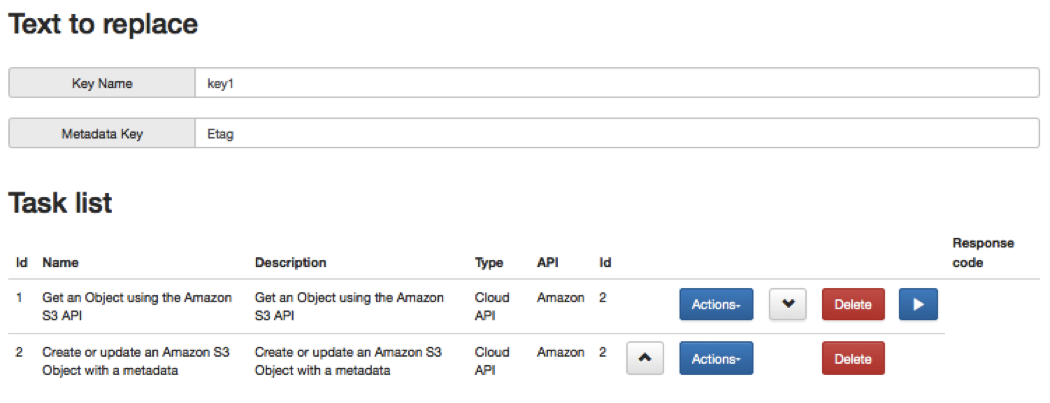Focus the Key Name field containing key1
Screen dimensions: 1050x403
[617, 83]
